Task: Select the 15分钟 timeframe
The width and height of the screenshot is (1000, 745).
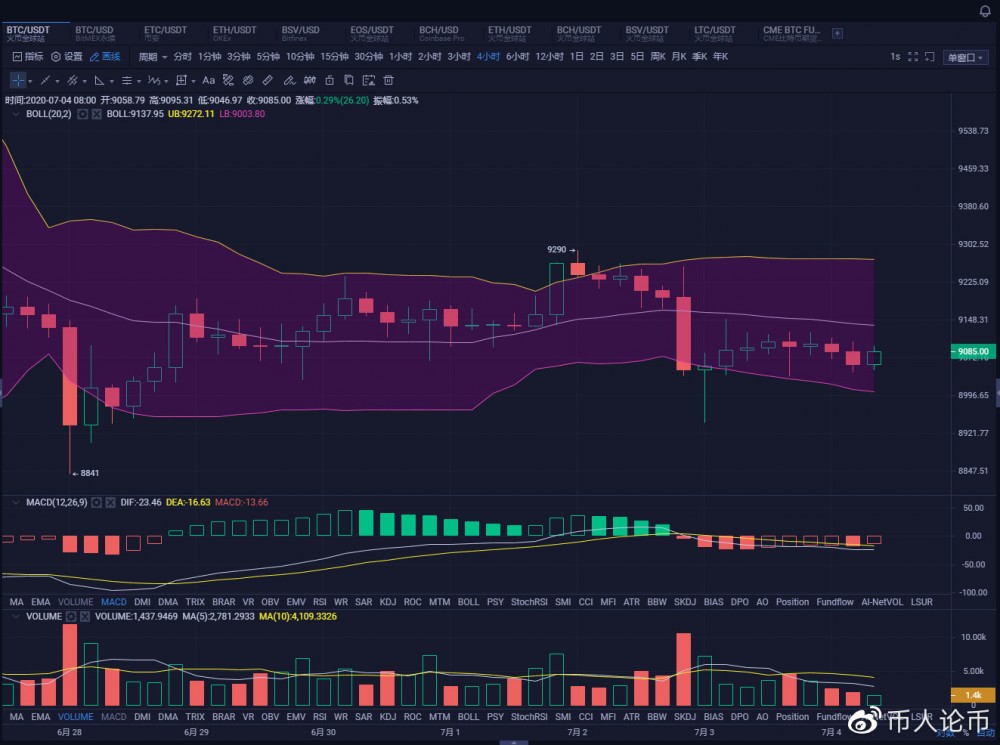Action: 334,57
